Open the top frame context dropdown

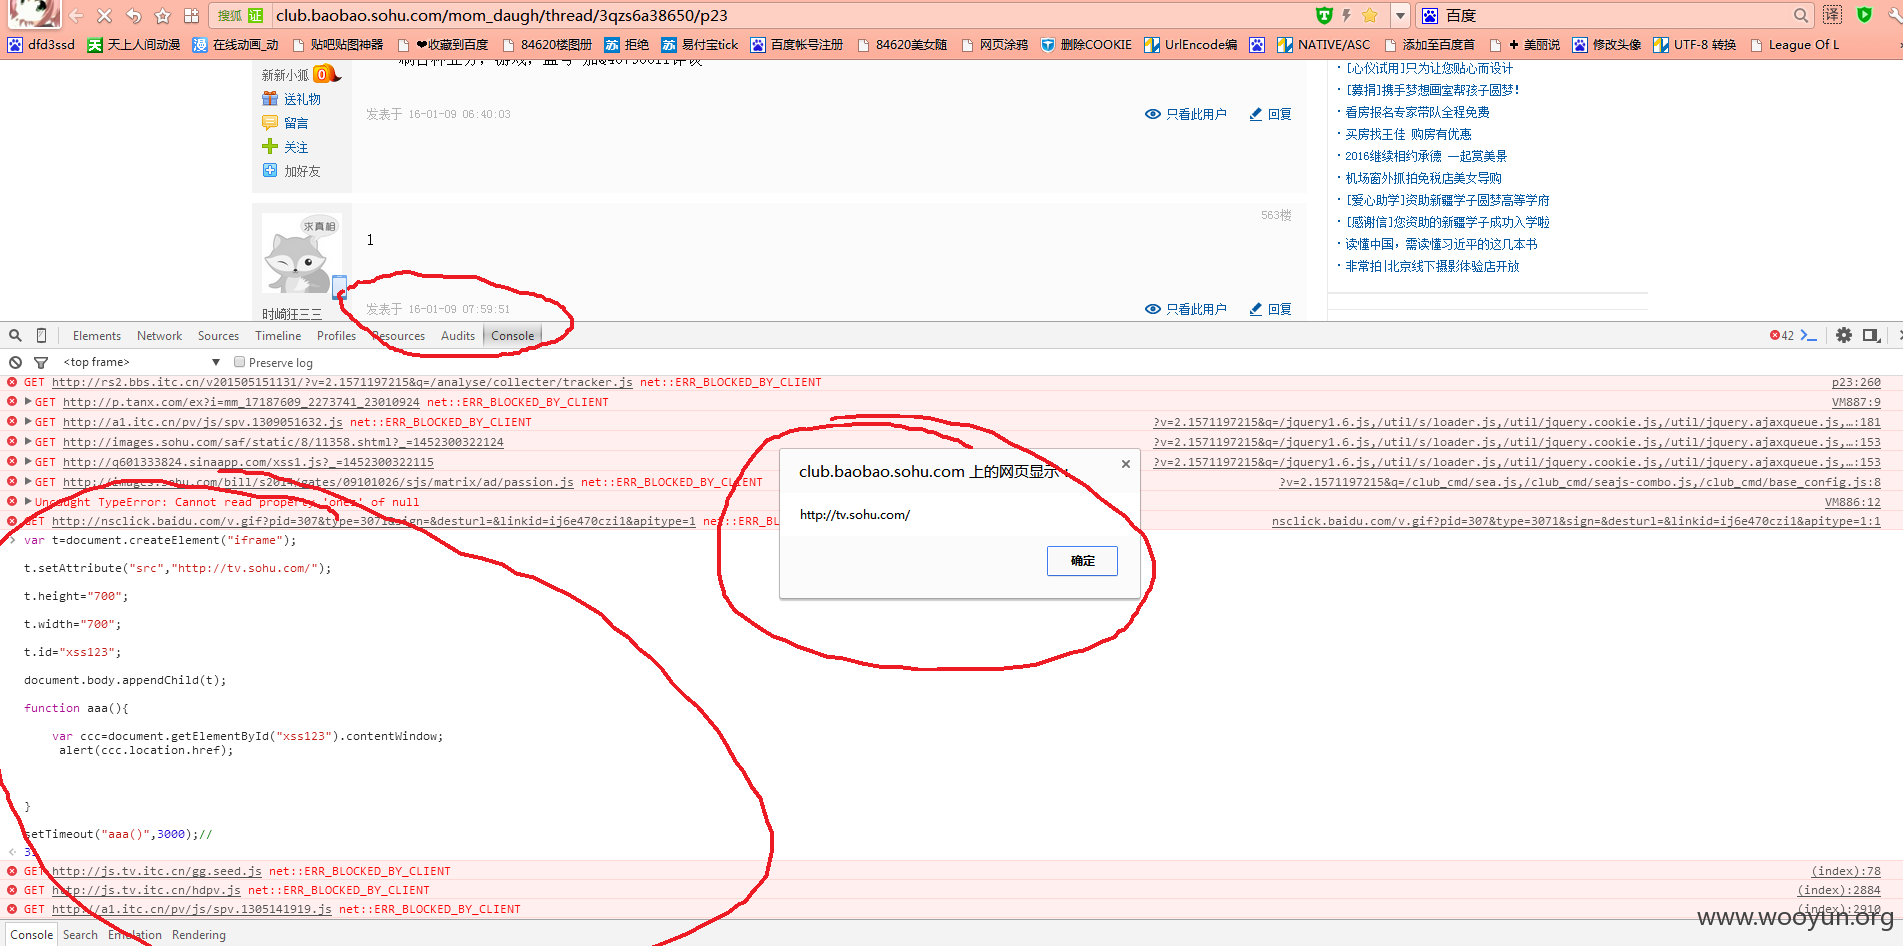click(x=141, y=362)
